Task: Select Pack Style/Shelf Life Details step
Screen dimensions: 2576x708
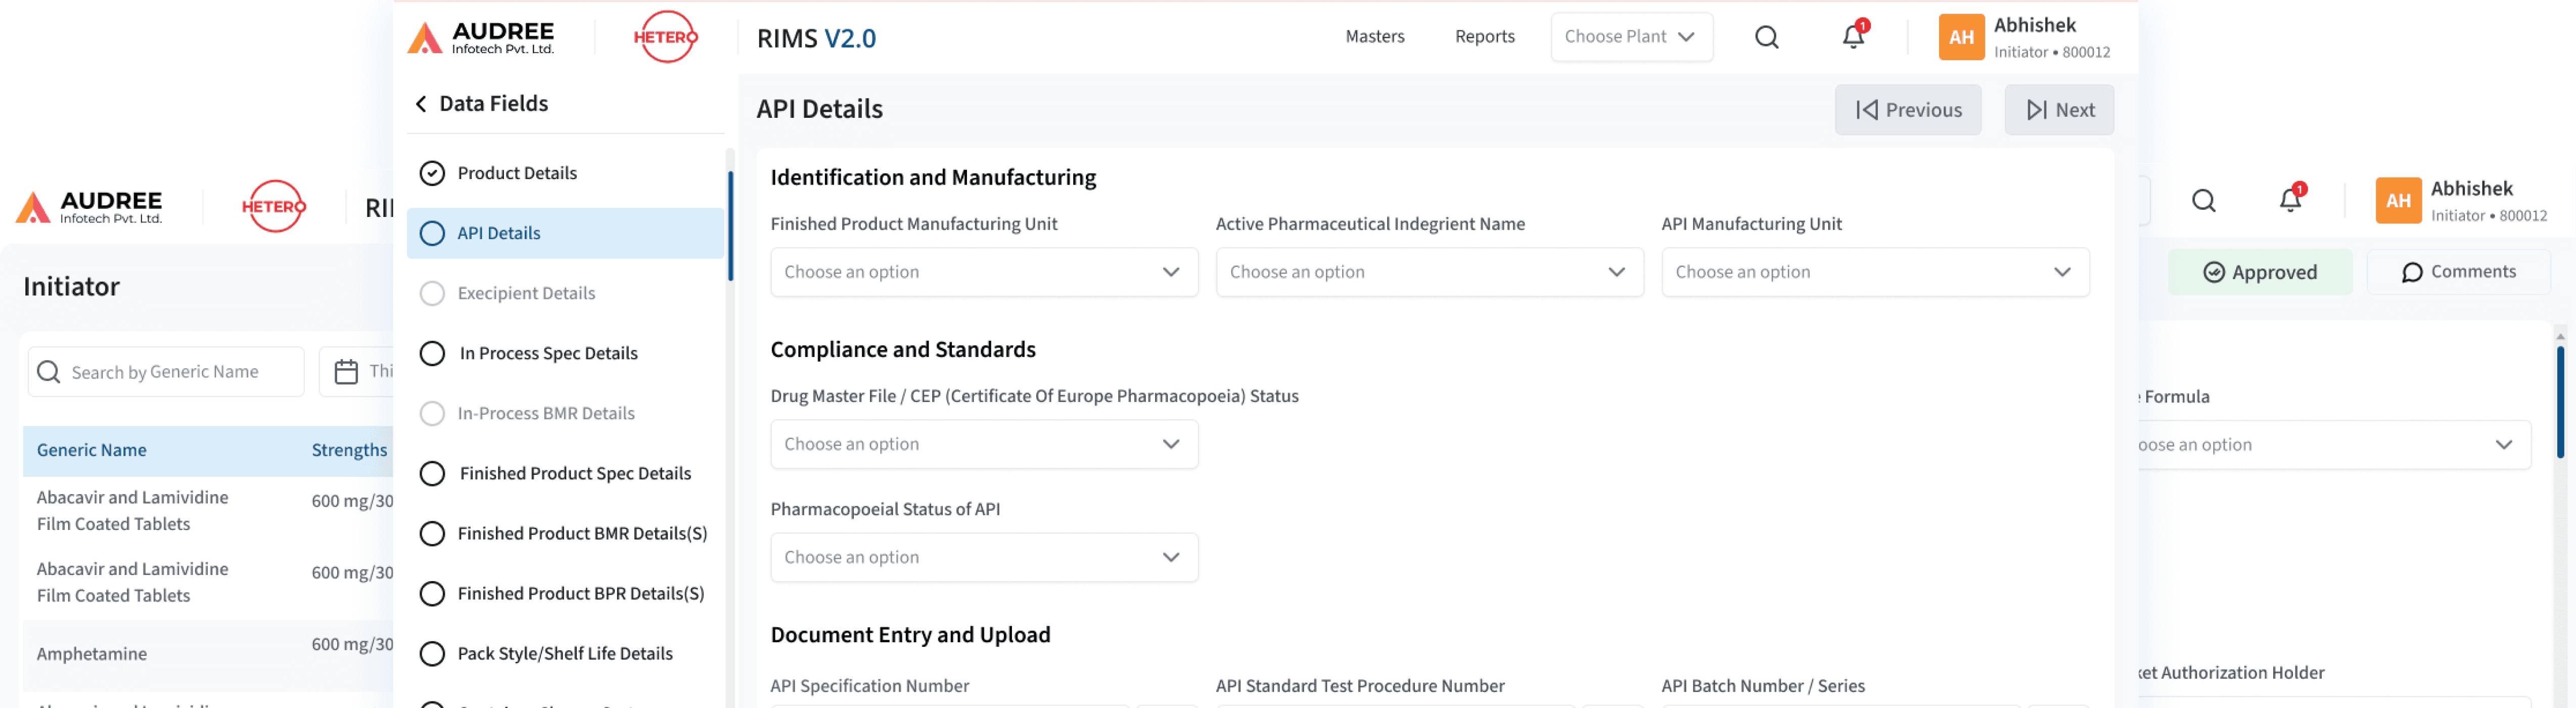Action: click(564, 653)
